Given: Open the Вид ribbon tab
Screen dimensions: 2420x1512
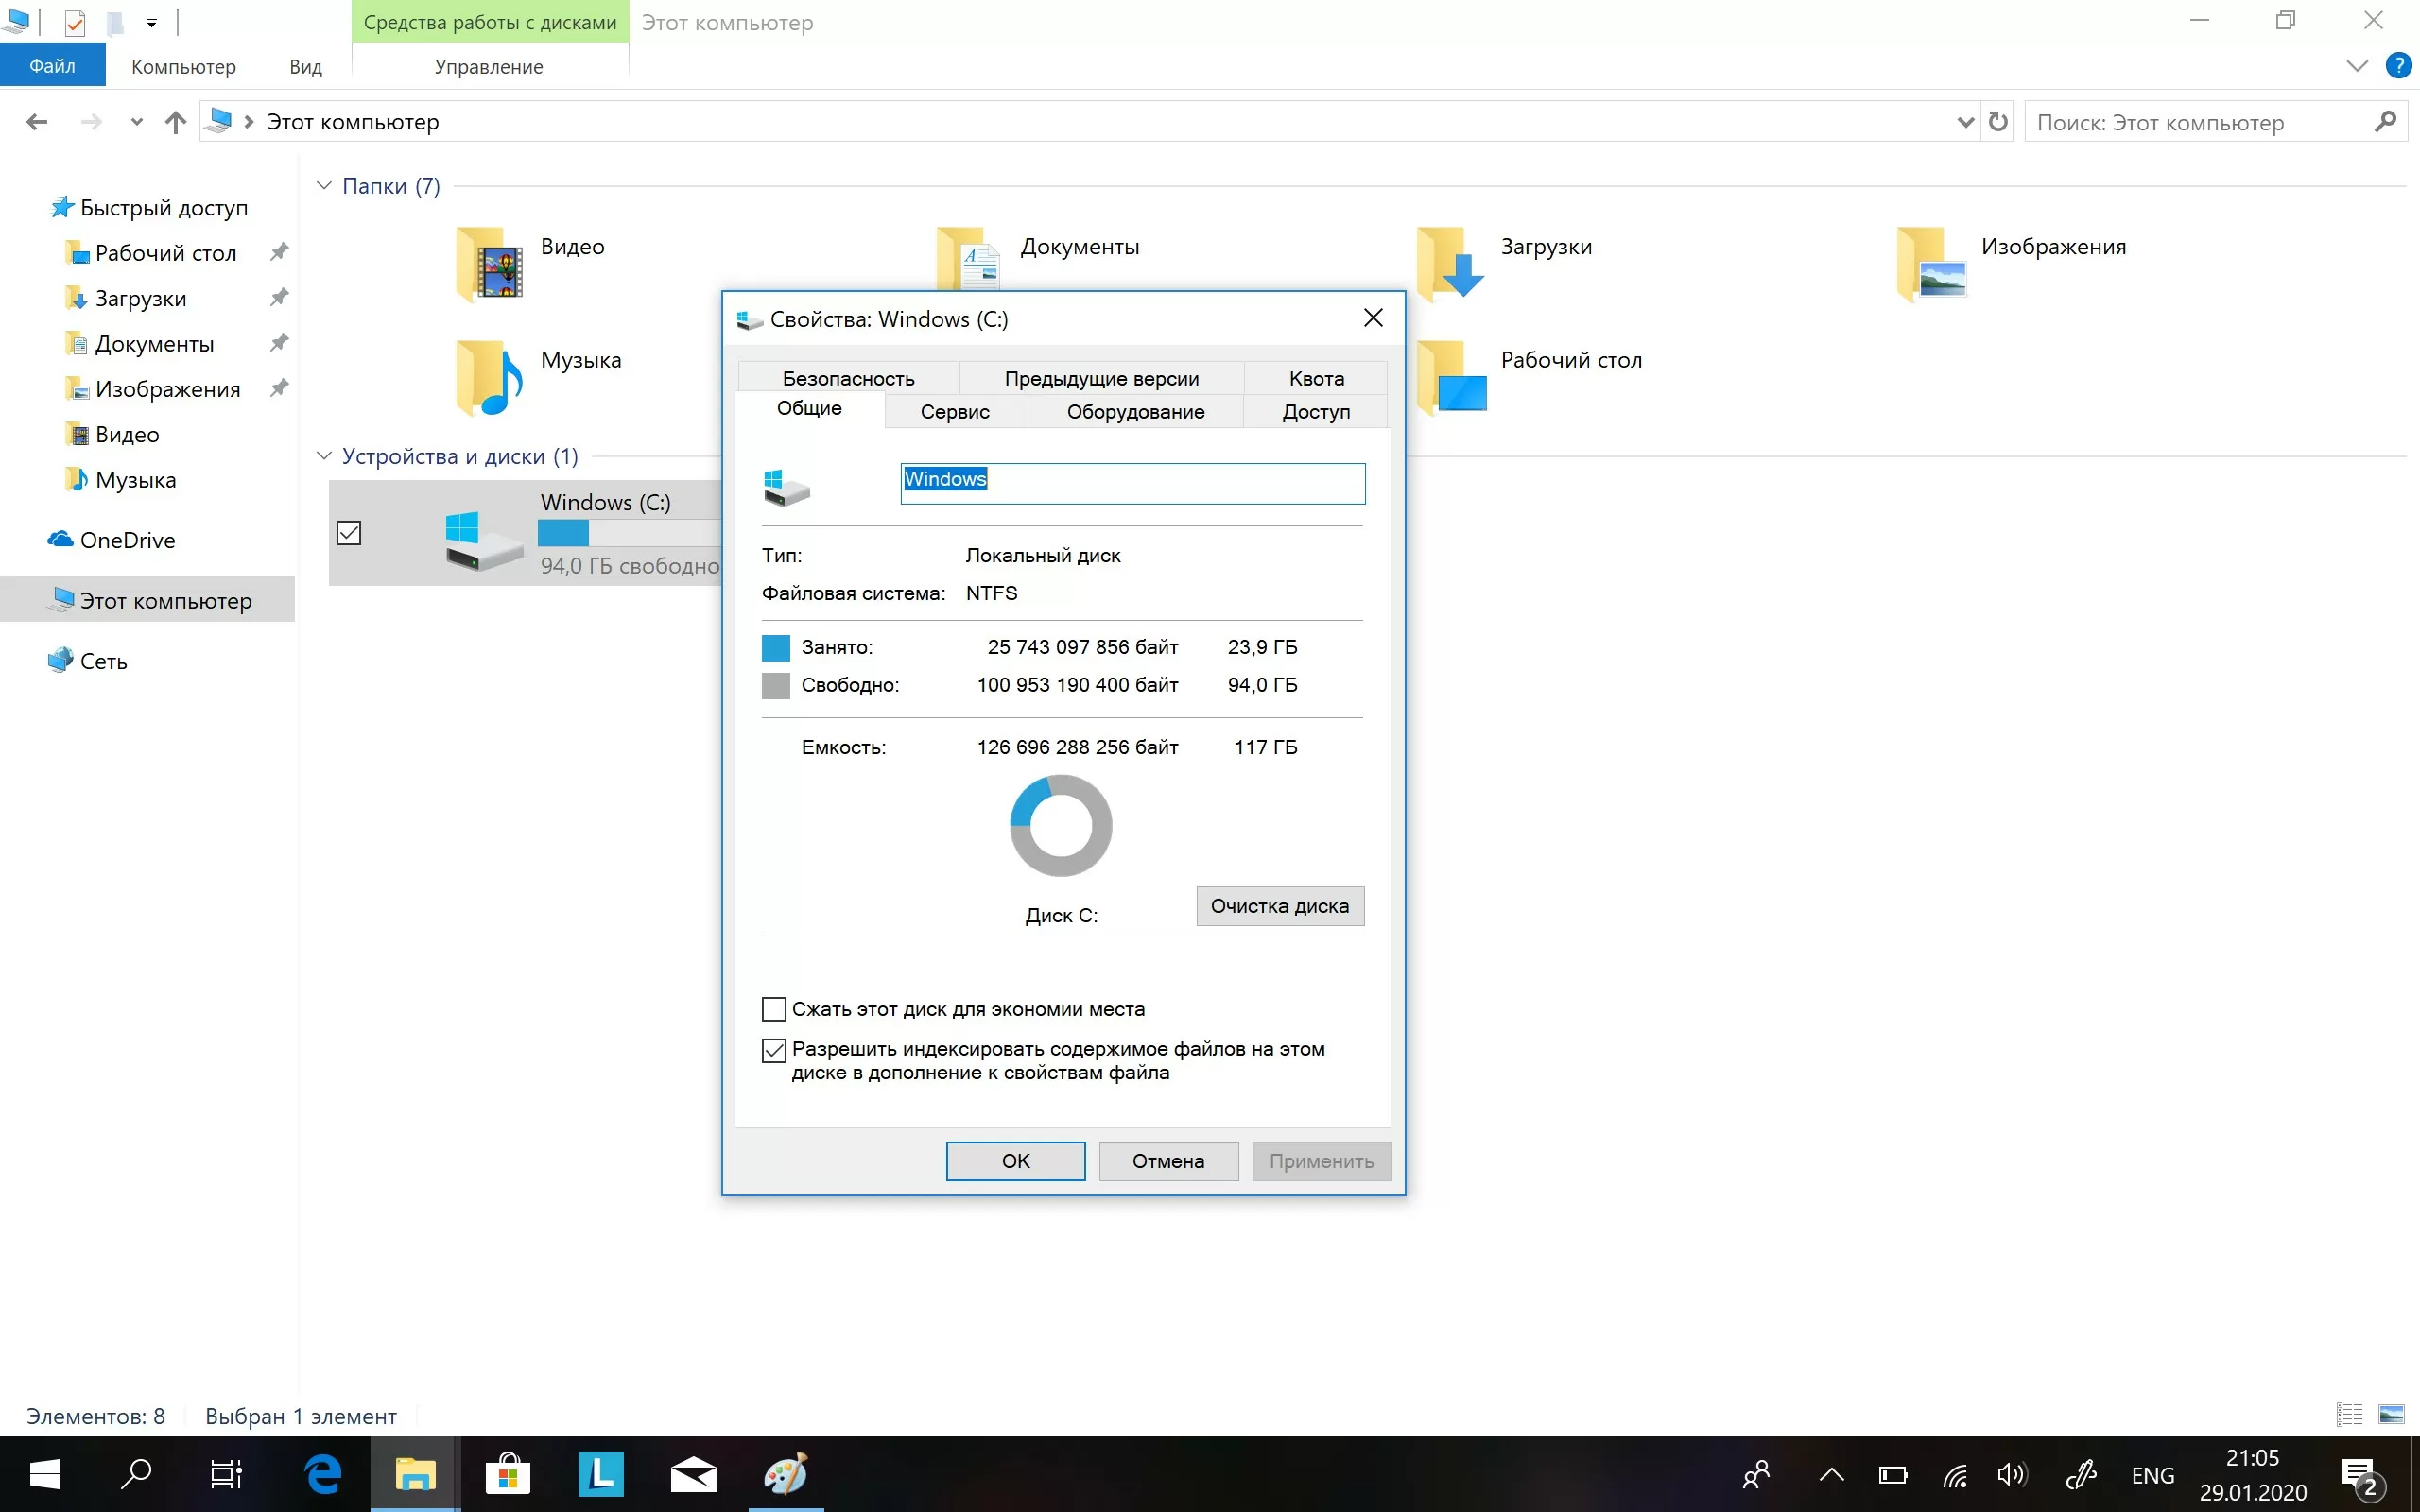Looking at the screenshot, I should (x=306, y=66).
